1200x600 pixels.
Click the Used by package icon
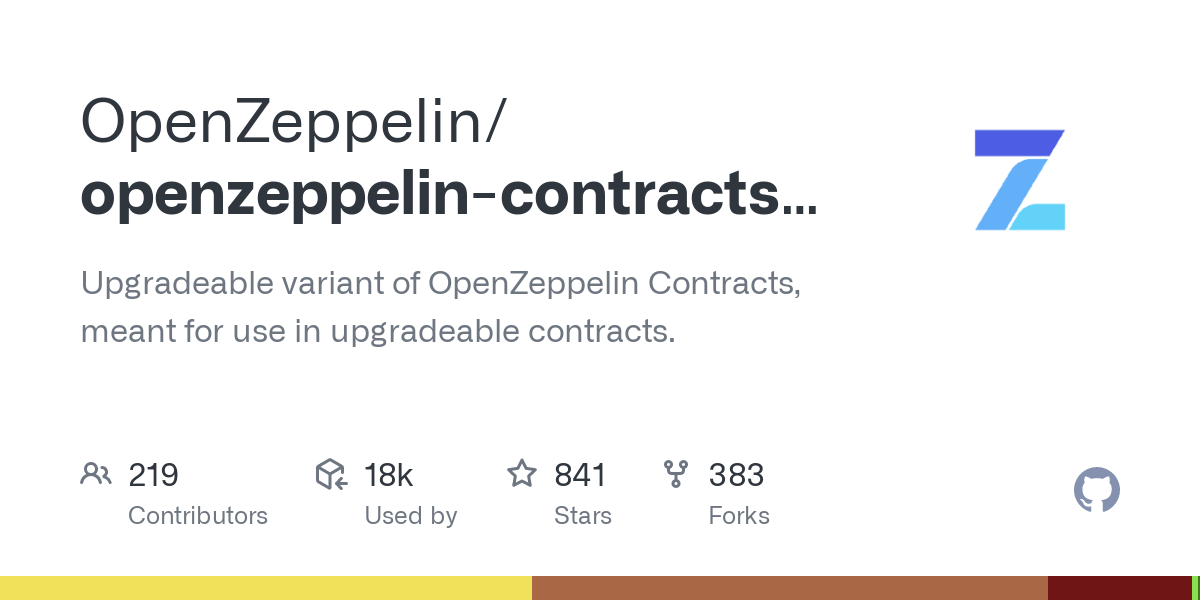click(x=331, y=474)
